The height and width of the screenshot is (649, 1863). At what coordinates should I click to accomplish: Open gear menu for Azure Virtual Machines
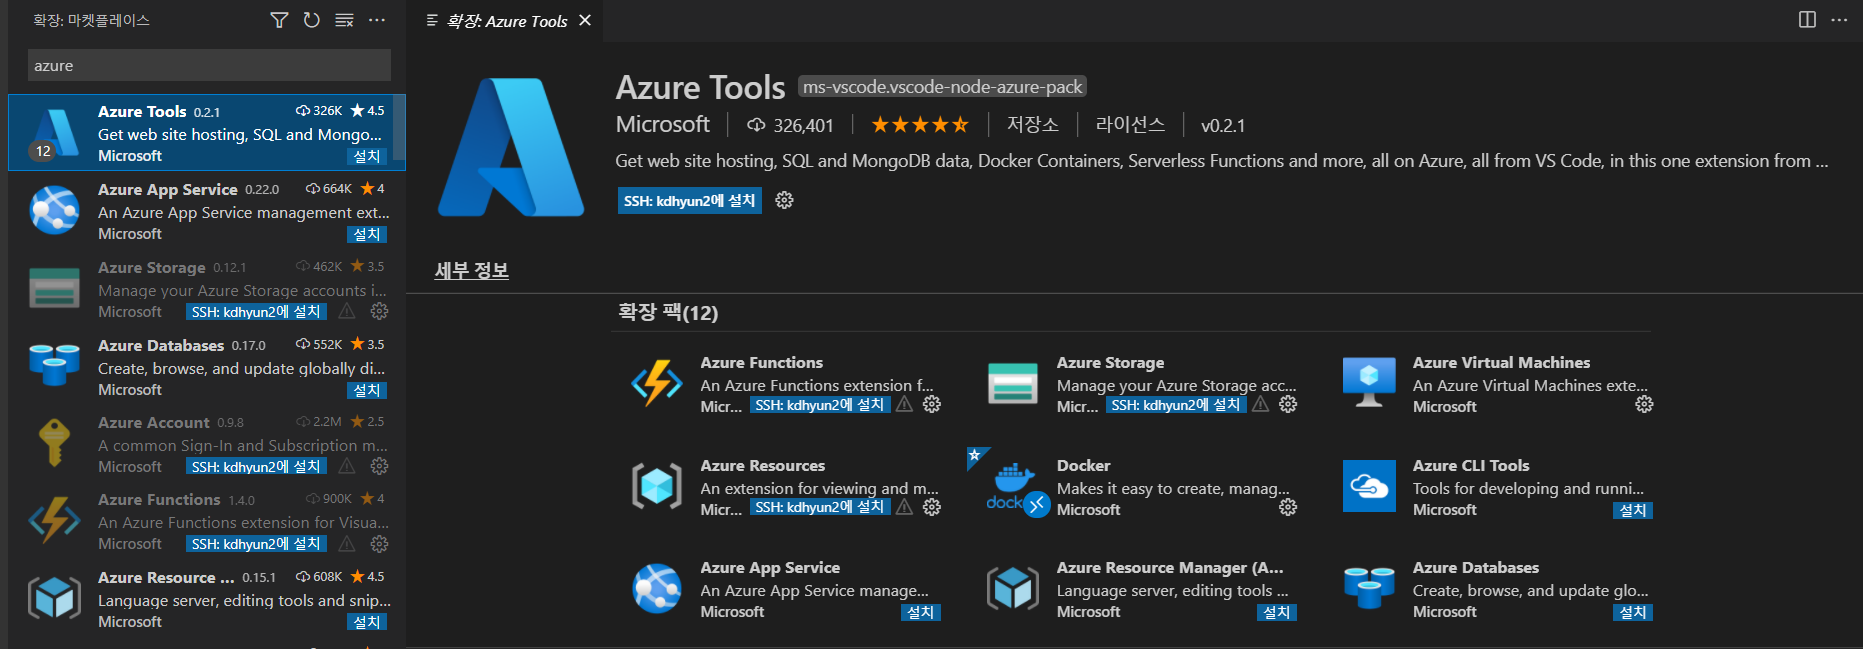point(1644,404)
